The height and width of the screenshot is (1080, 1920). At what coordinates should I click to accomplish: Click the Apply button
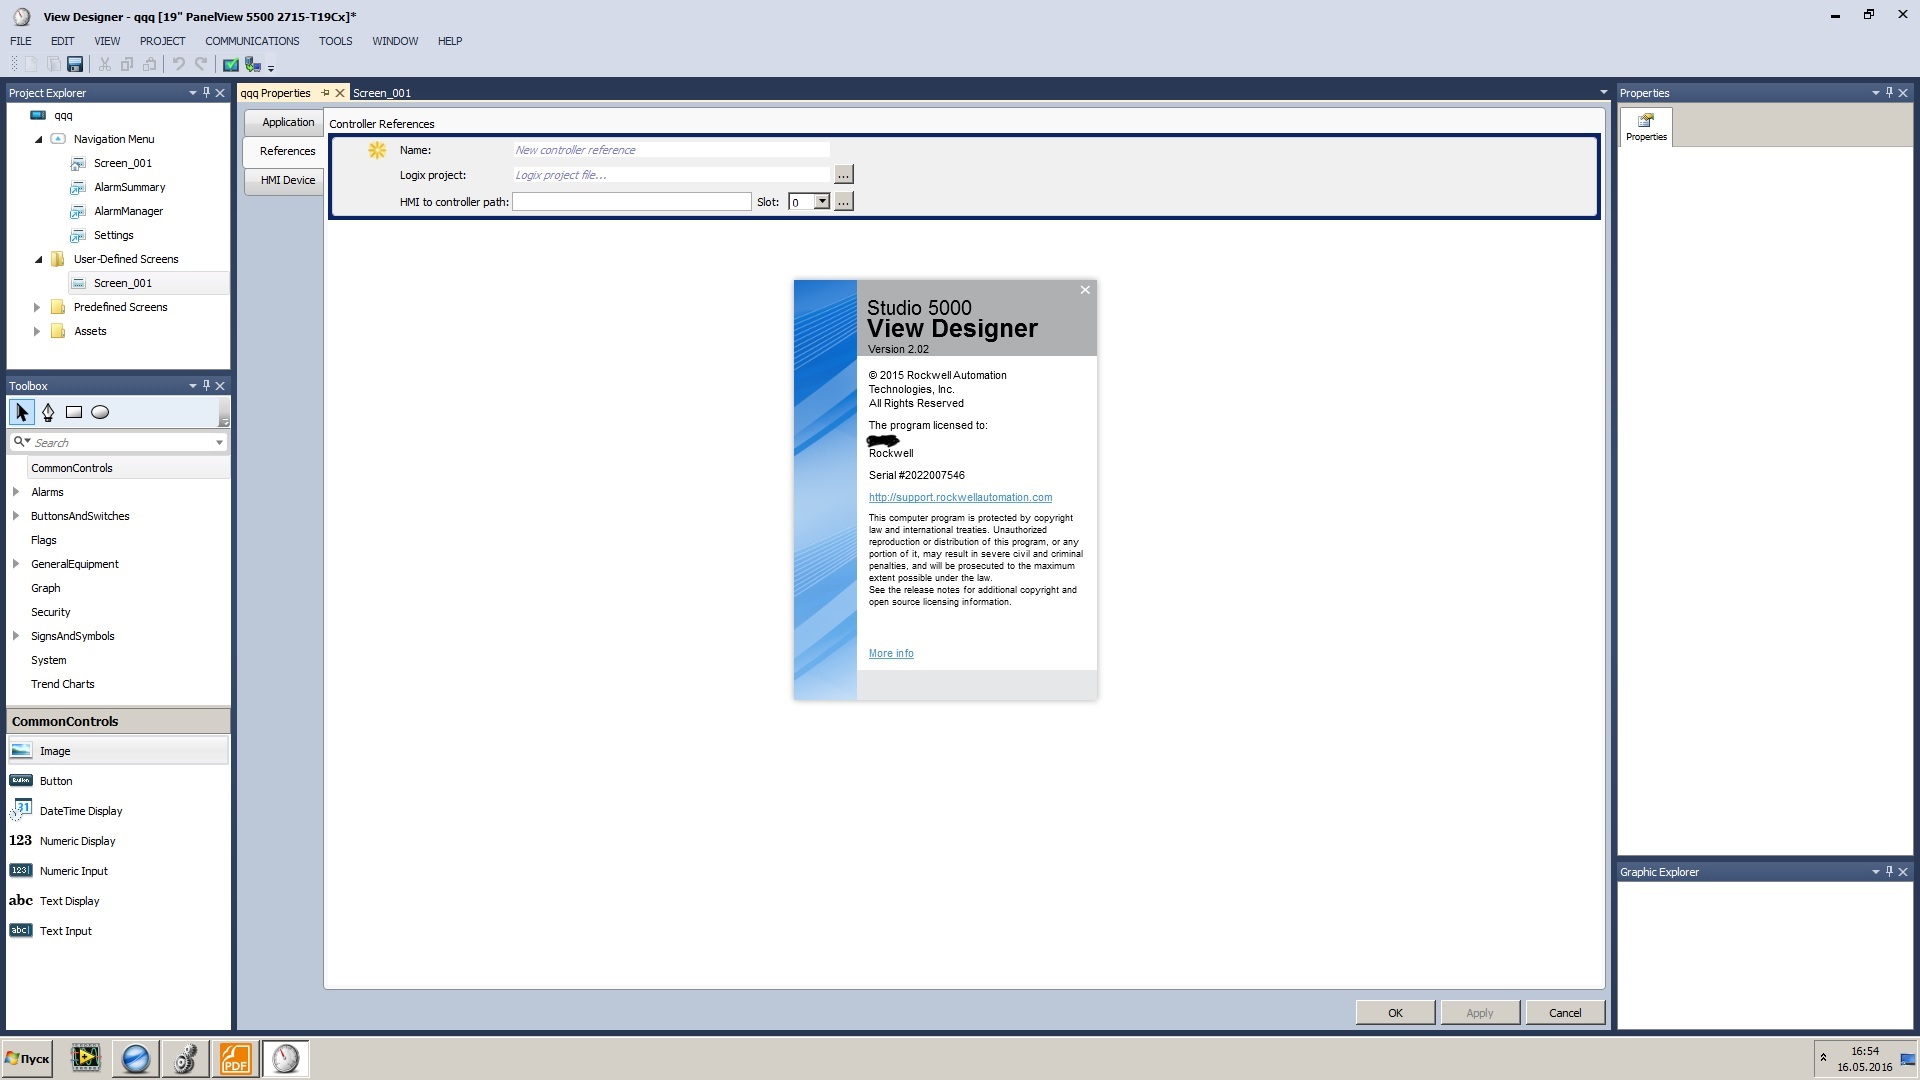[1480, 1013]
